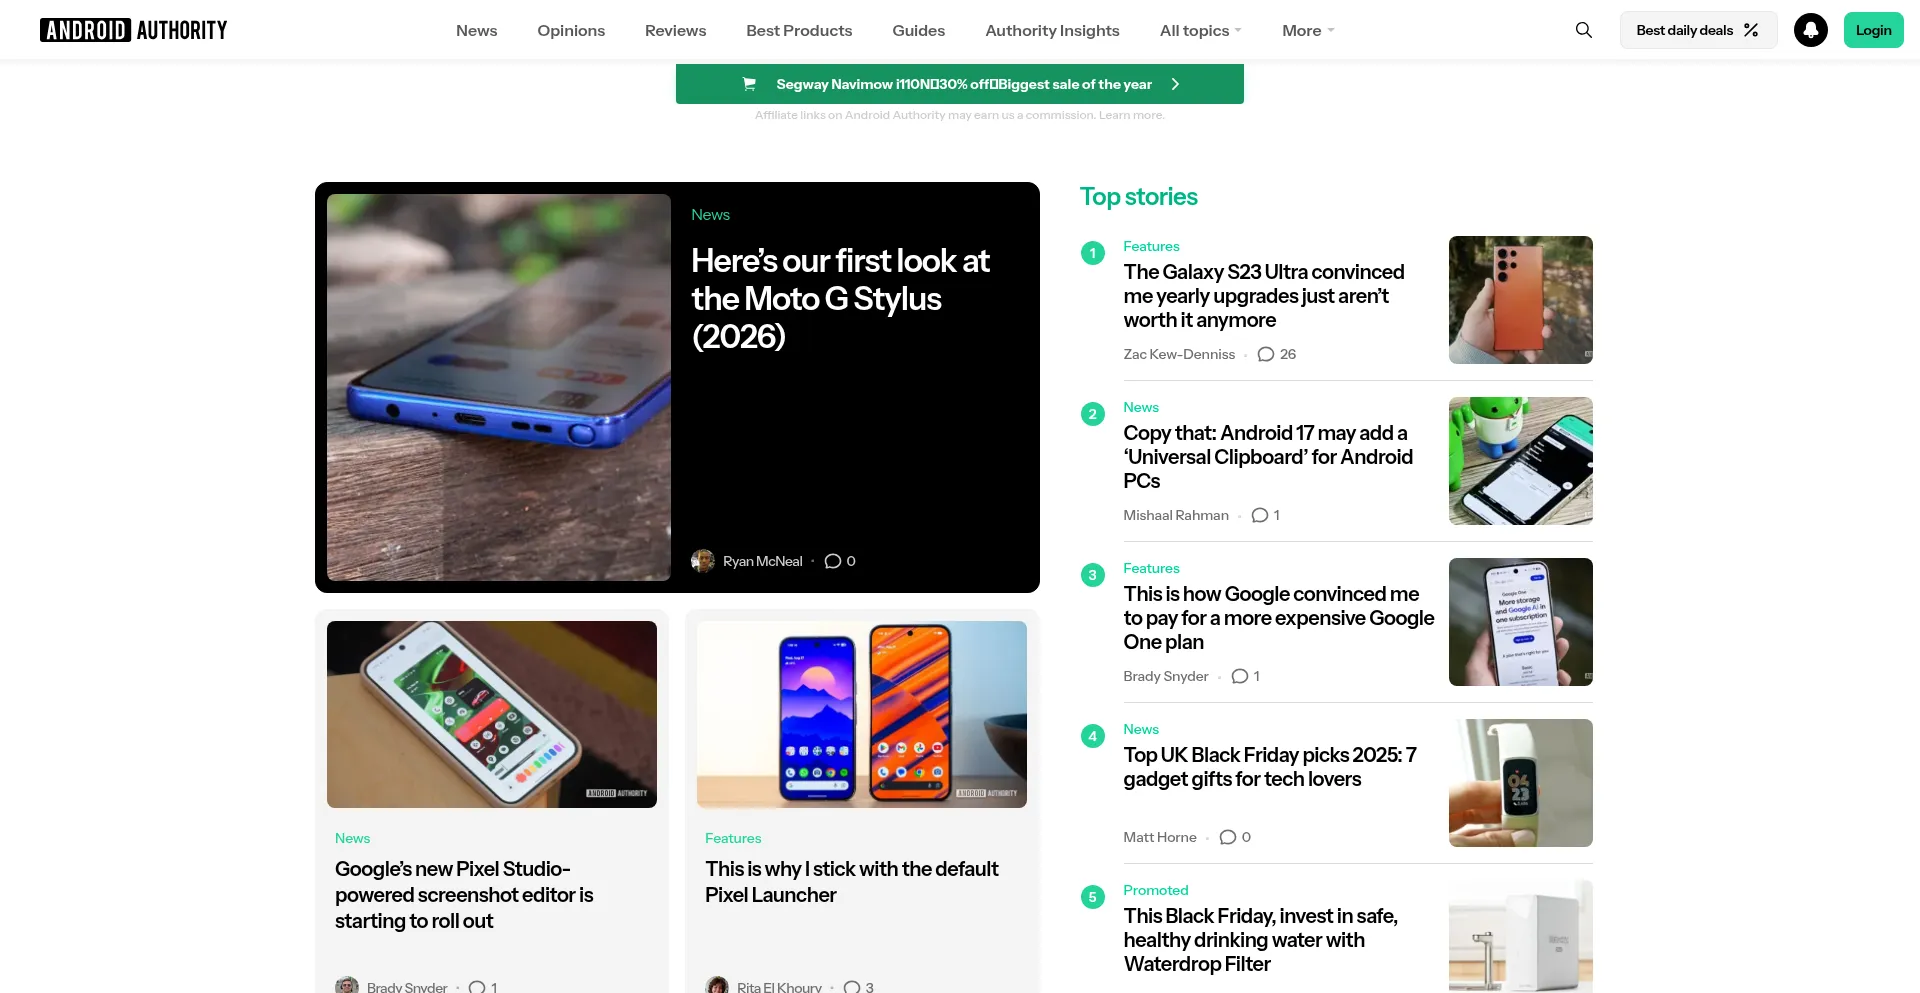Open the search magnifier icon
The image size is (1920, 993).
tap(1584, 30)
